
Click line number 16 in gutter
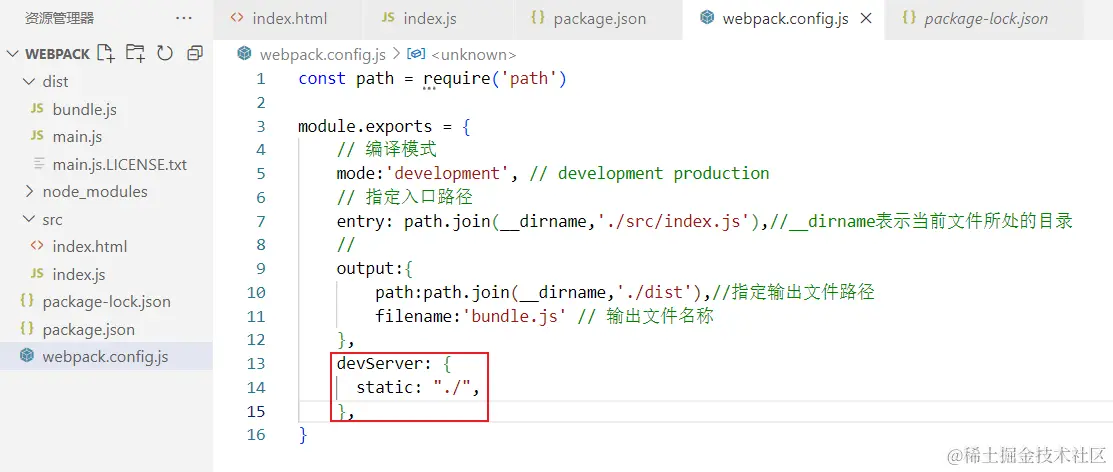256,434
